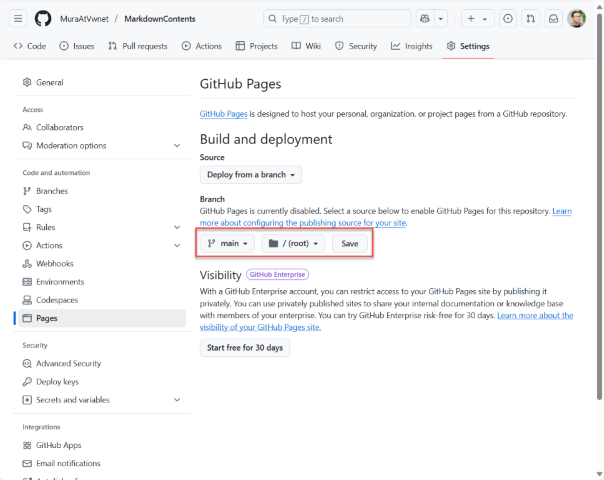Open the Copilot dropdown arrow
Screen dimensions: 604x480
[441, 18]
